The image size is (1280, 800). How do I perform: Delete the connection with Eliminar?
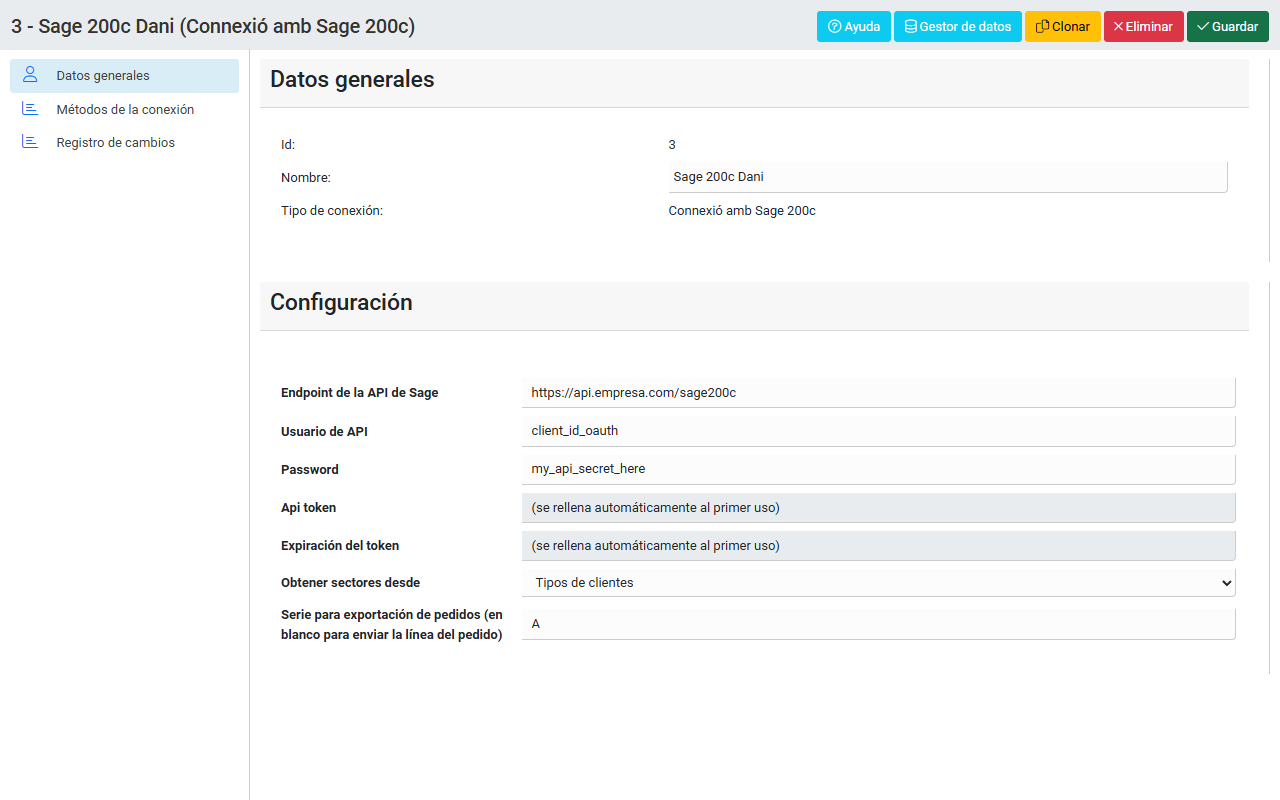1144,27
